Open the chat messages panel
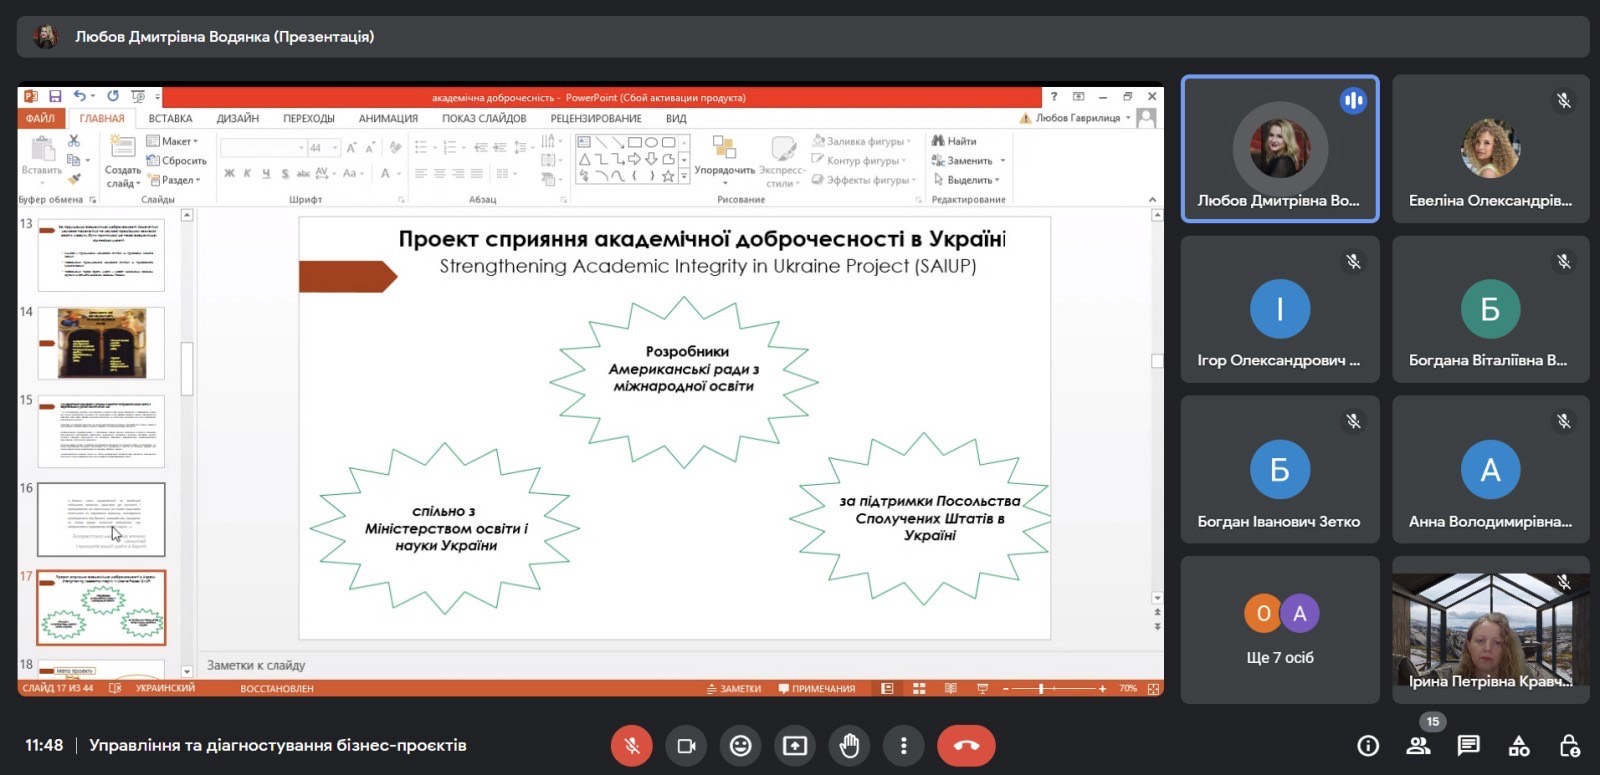 1468,746
